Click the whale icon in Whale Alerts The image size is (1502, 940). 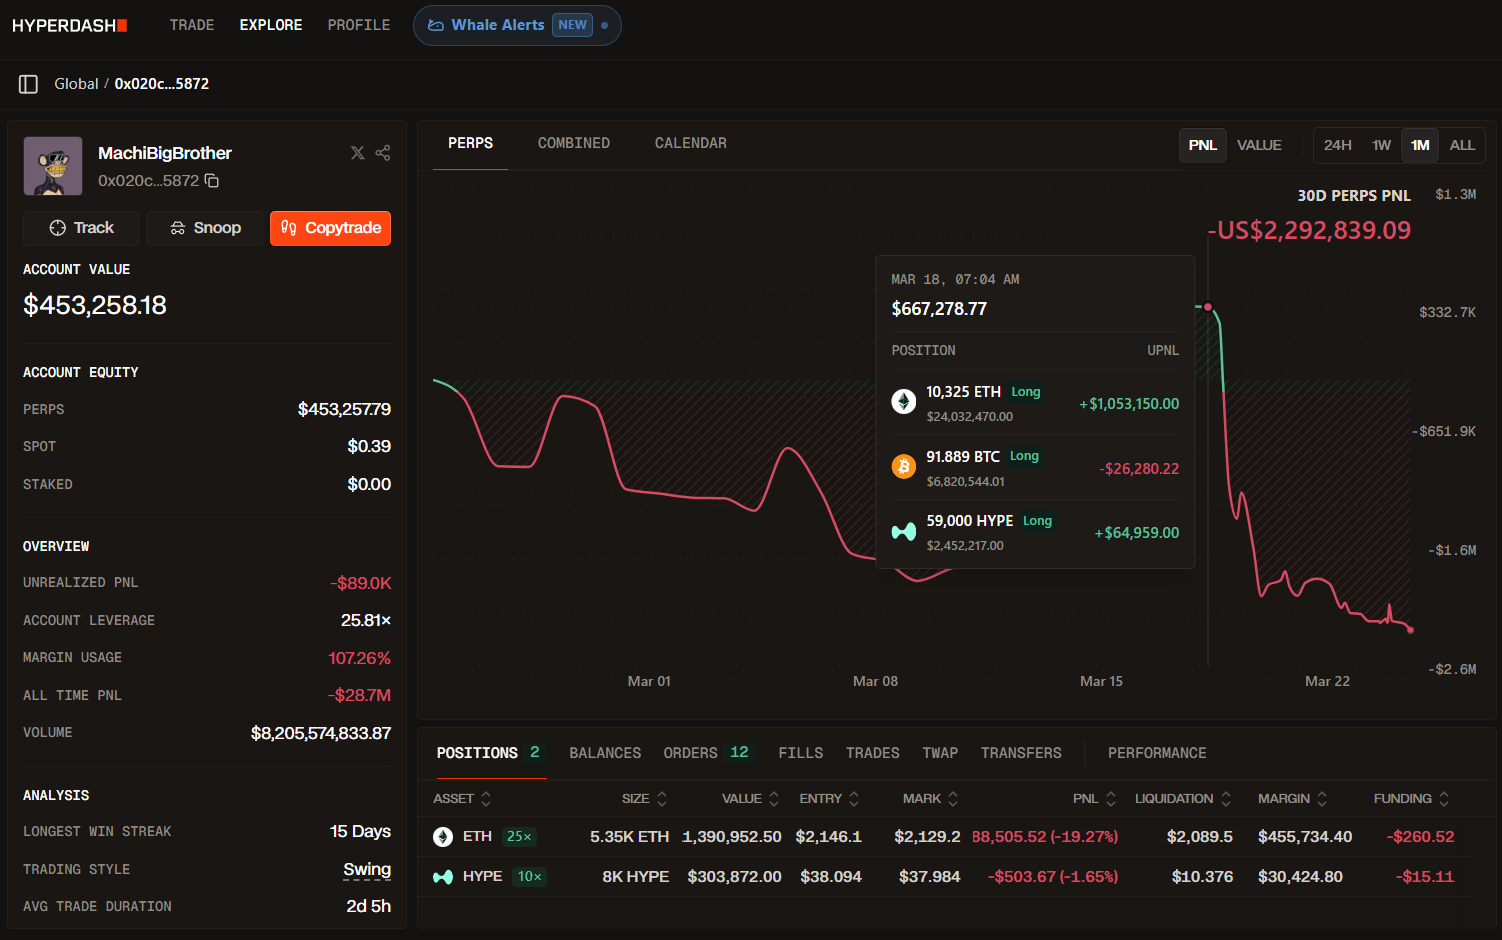click(x=436, y=25)
